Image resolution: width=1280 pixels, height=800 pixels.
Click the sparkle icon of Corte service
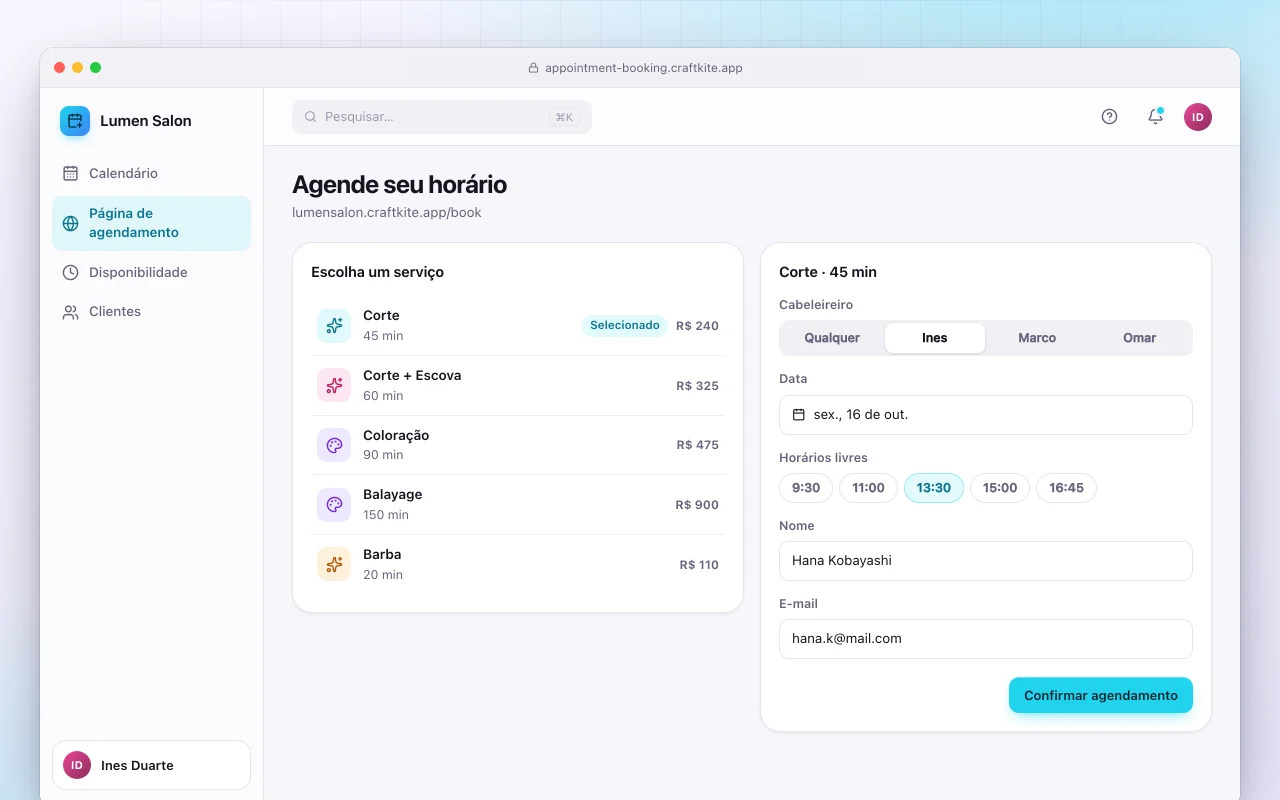pos(334,326)
